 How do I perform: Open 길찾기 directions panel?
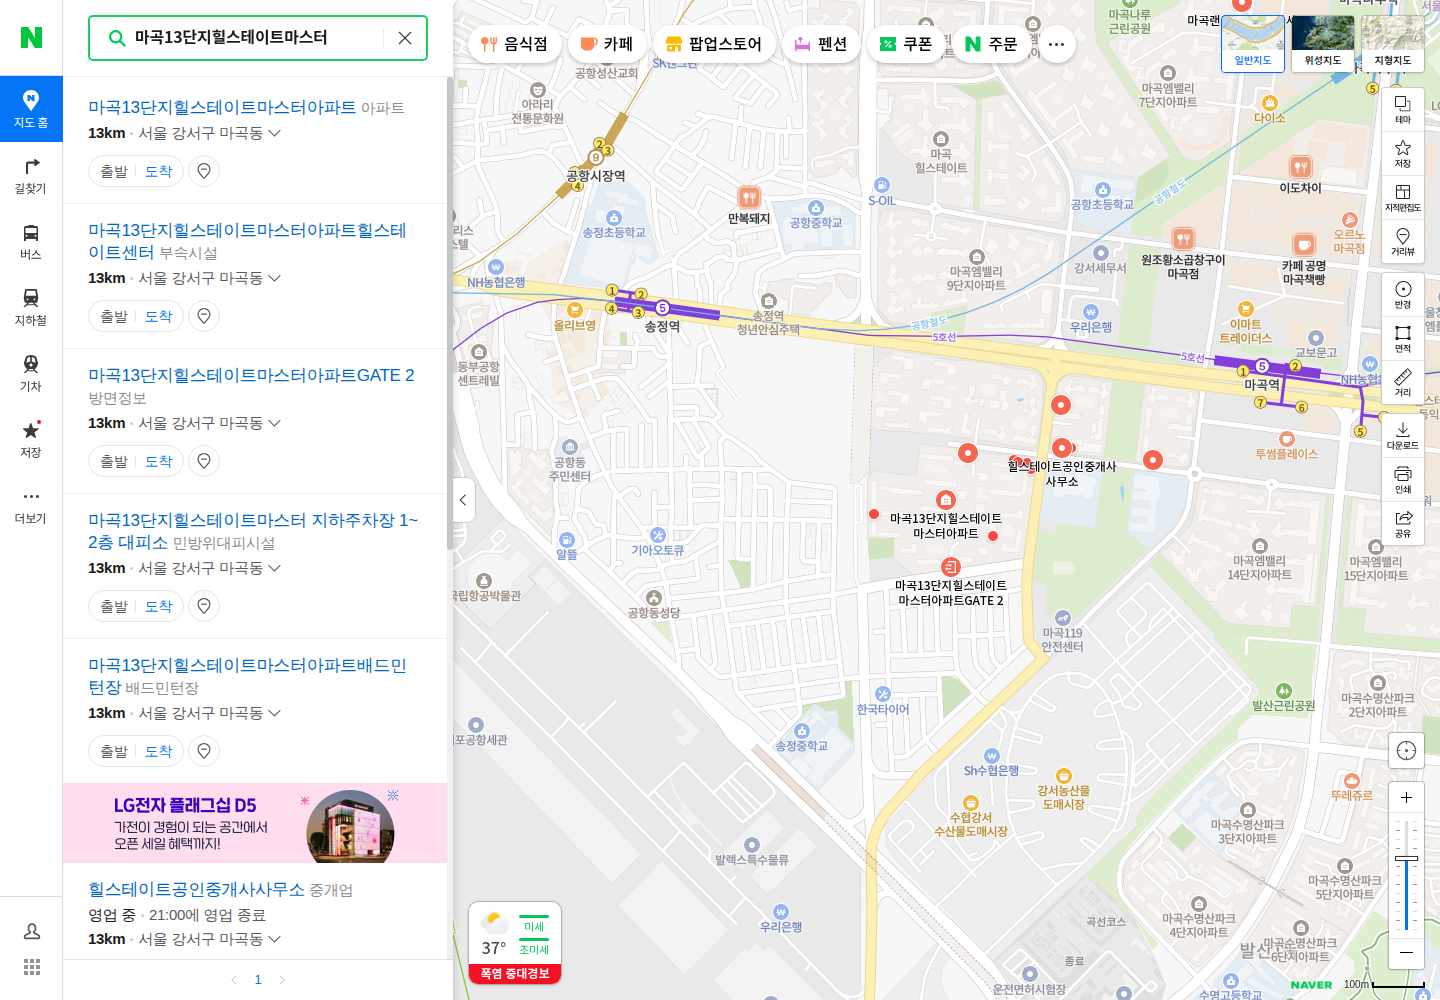(x=31, y=175)
